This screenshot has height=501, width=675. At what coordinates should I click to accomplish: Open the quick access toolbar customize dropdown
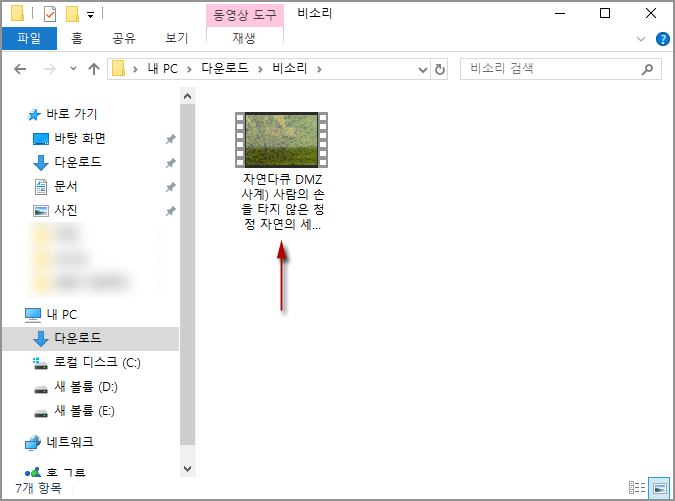click(x=90, y=15)
